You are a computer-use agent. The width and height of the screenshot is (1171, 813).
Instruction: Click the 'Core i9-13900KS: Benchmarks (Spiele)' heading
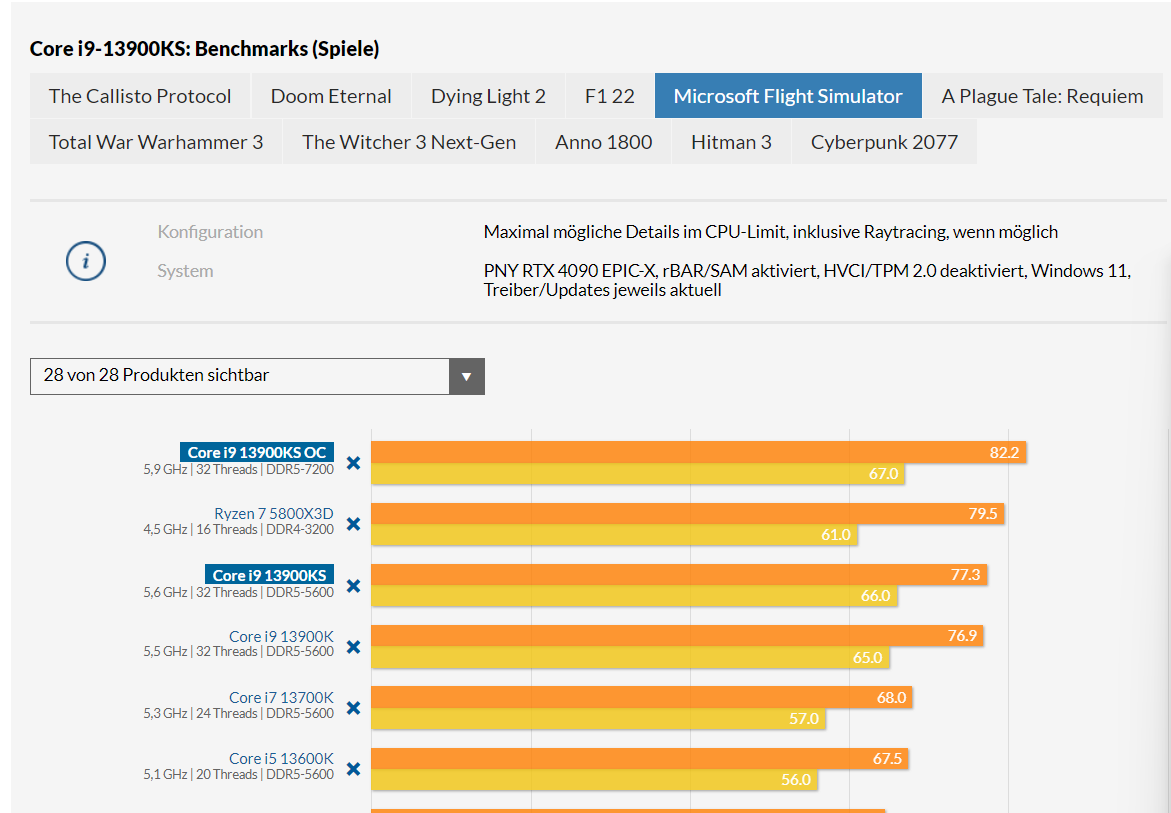pyautogui.click(x=205, y=49)
